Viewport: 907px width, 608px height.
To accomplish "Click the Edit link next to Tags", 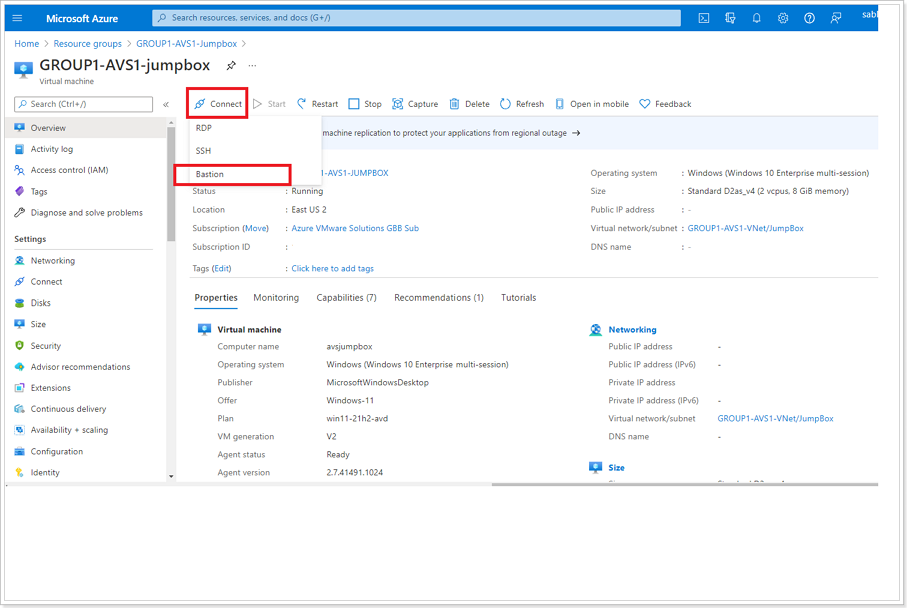I will click(x=222, y=268).
